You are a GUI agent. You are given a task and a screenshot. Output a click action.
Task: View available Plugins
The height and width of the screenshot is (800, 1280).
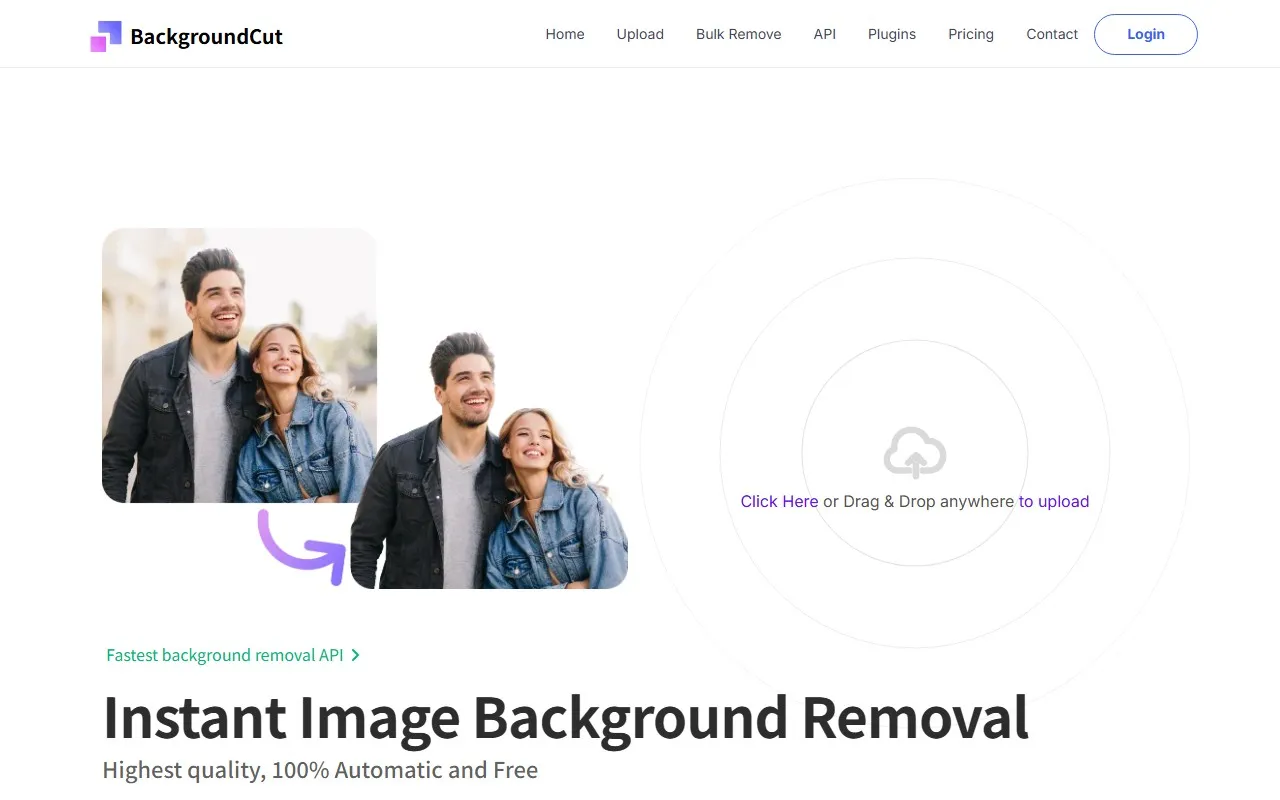coord(891,34)
